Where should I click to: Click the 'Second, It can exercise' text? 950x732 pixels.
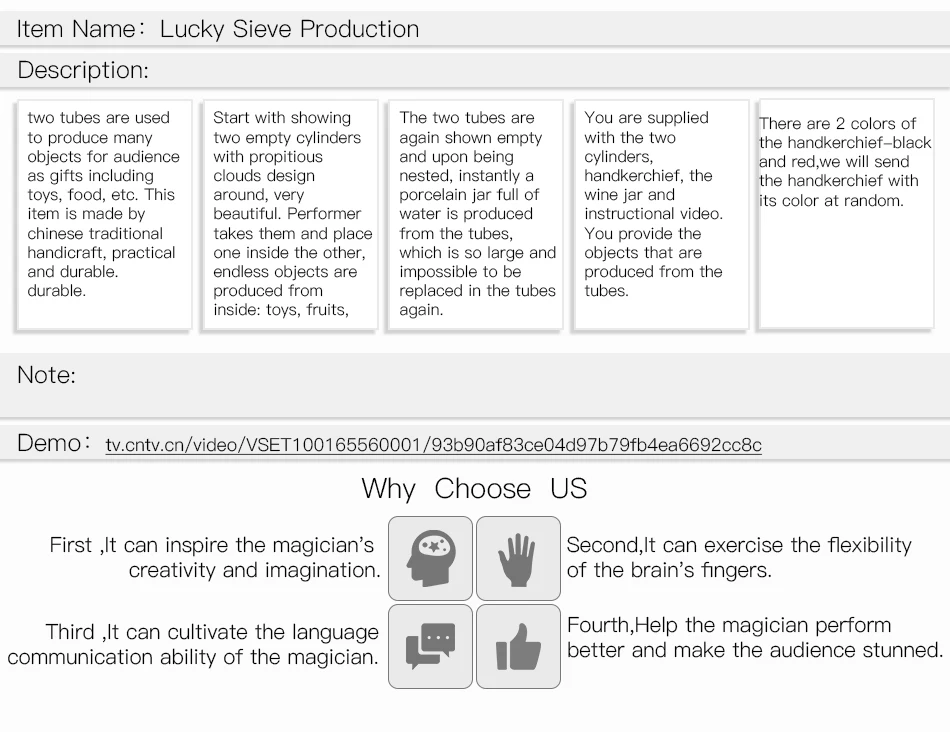click(739, 557)
